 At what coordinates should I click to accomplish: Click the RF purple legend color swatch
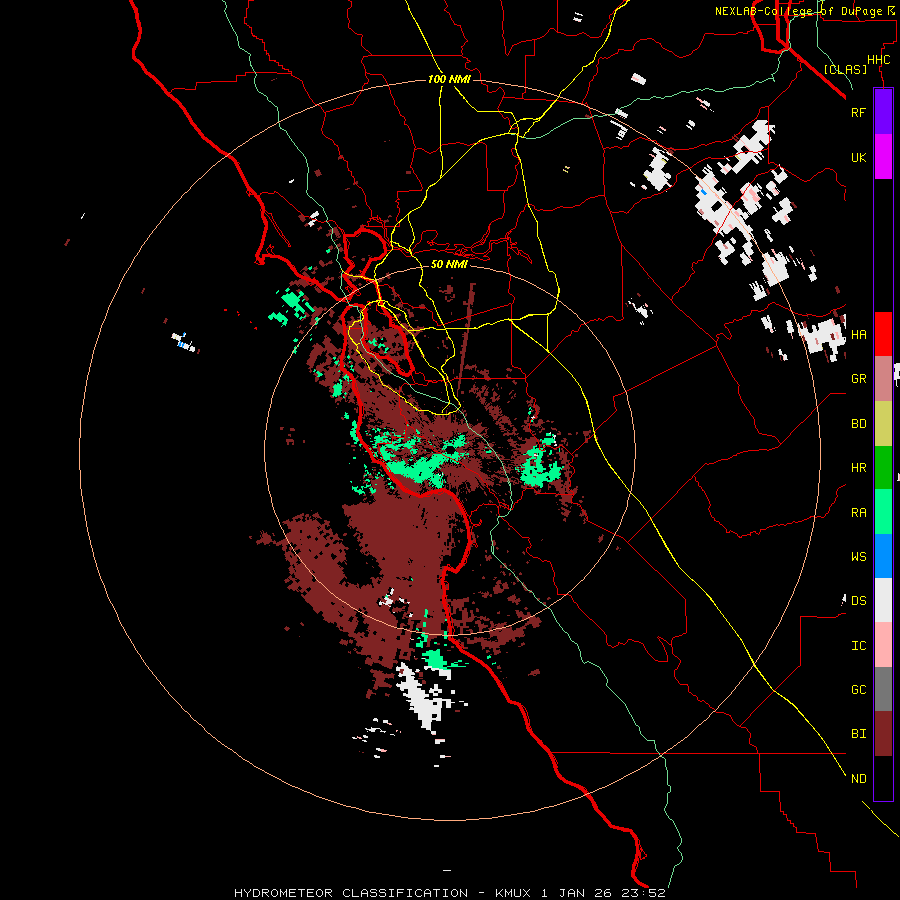point(883,112)
